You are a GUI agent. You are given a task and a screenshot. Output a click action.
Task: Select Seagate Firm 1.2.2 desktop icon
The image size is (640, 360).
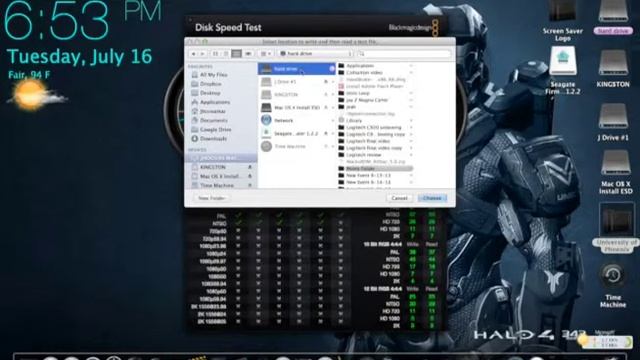(x=562, y=71)
